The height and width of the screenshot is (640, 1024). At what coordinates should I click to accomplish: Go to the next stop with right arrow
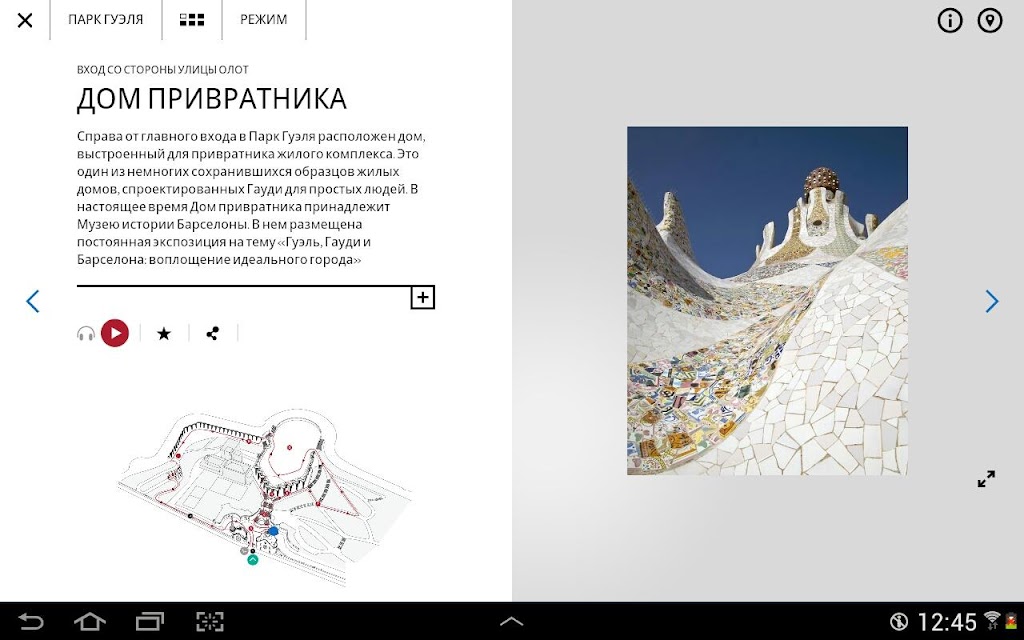pos(992,301)
